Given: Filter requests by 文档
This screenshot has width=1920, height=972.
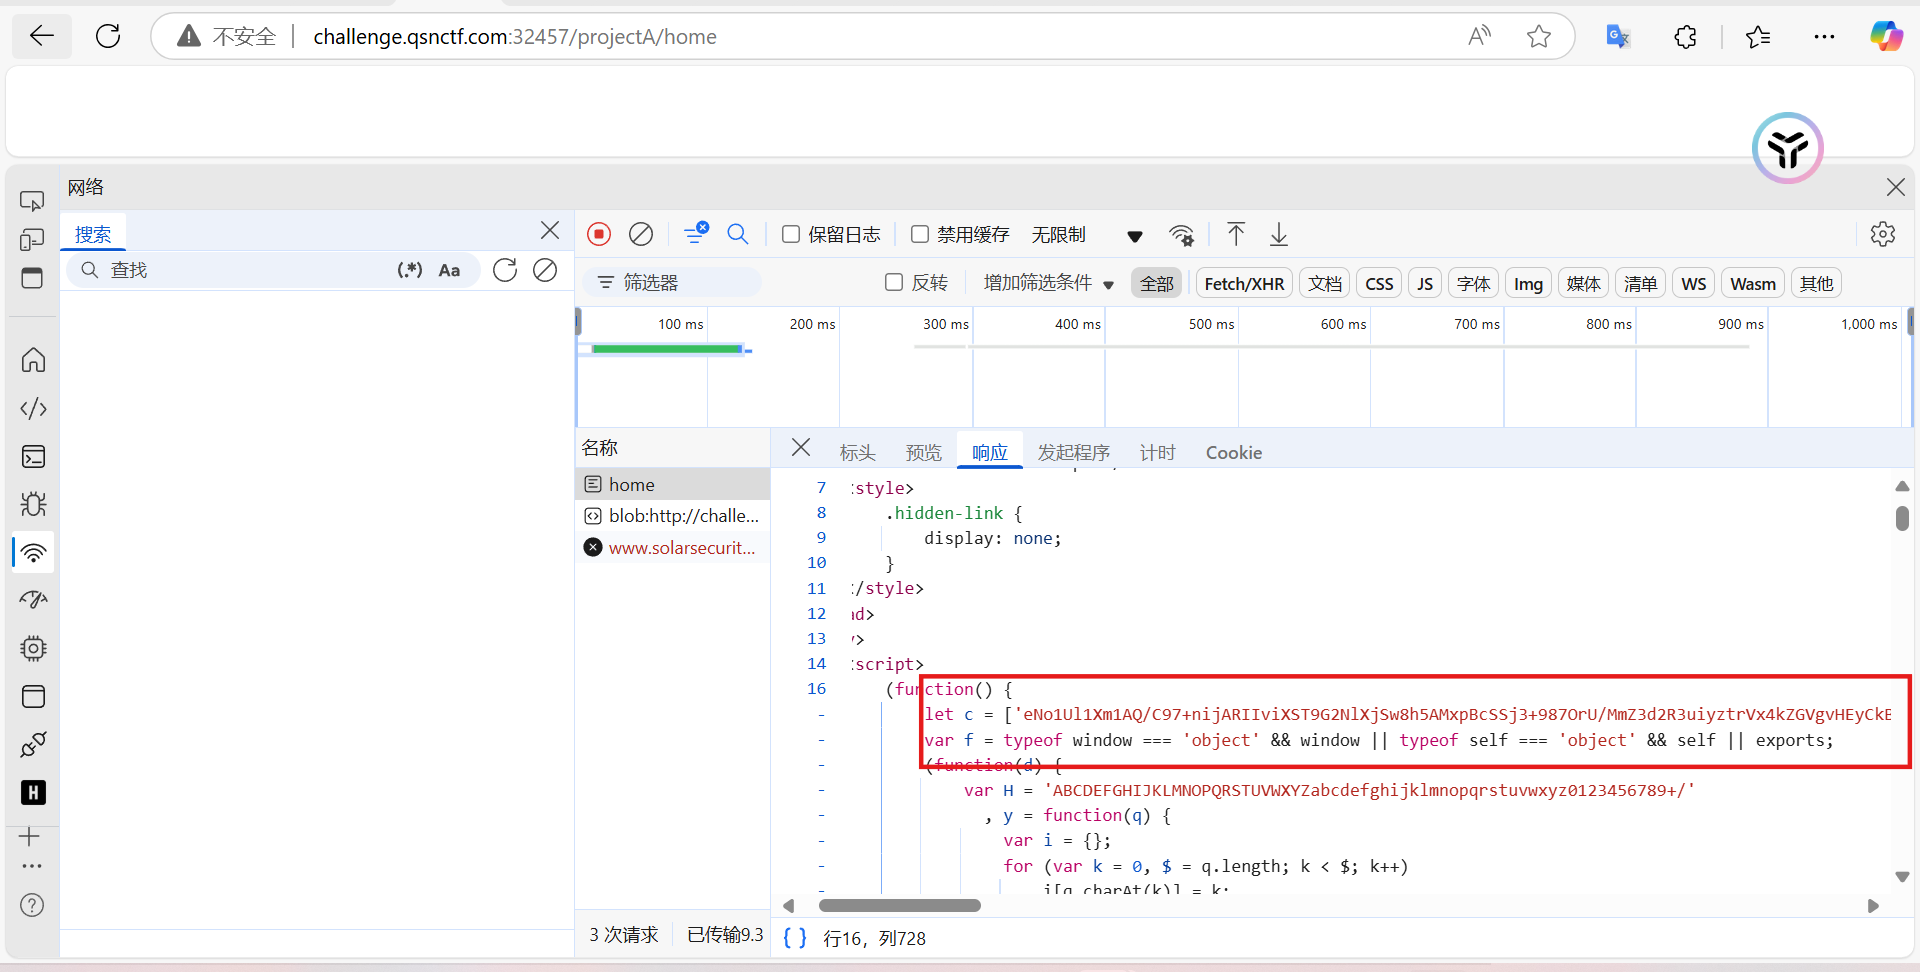Looking at the screenshot, I should click(x=1325, y=283).
